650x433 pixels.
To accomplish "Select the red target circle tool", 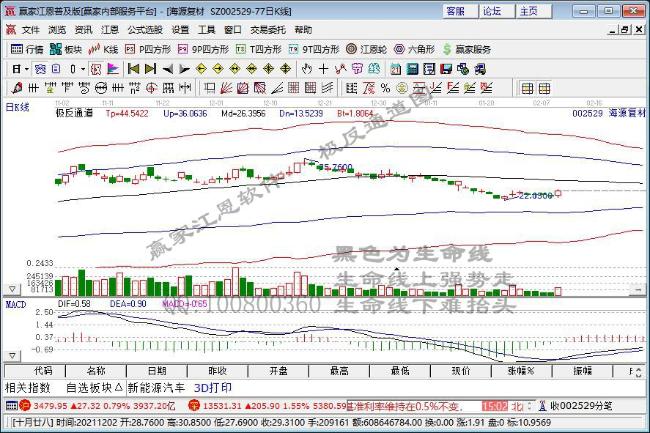I will point(151,88).
